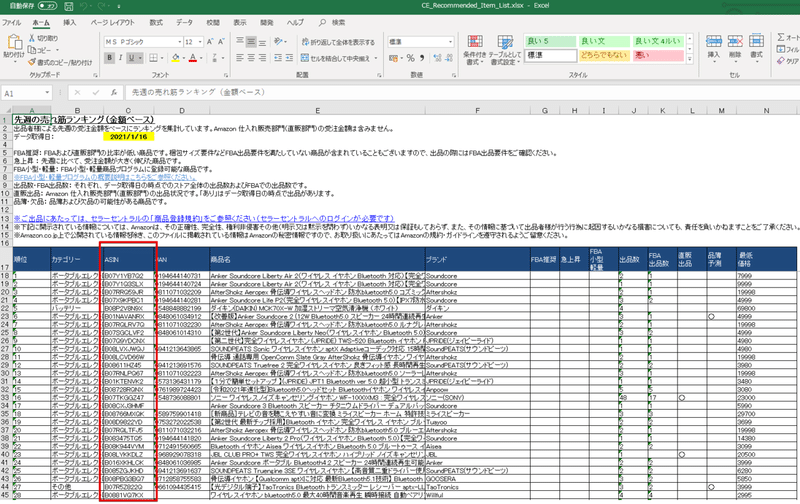800x504 pixels.
Task: Click decrease decimal places icon
Action: pos(449,58)
